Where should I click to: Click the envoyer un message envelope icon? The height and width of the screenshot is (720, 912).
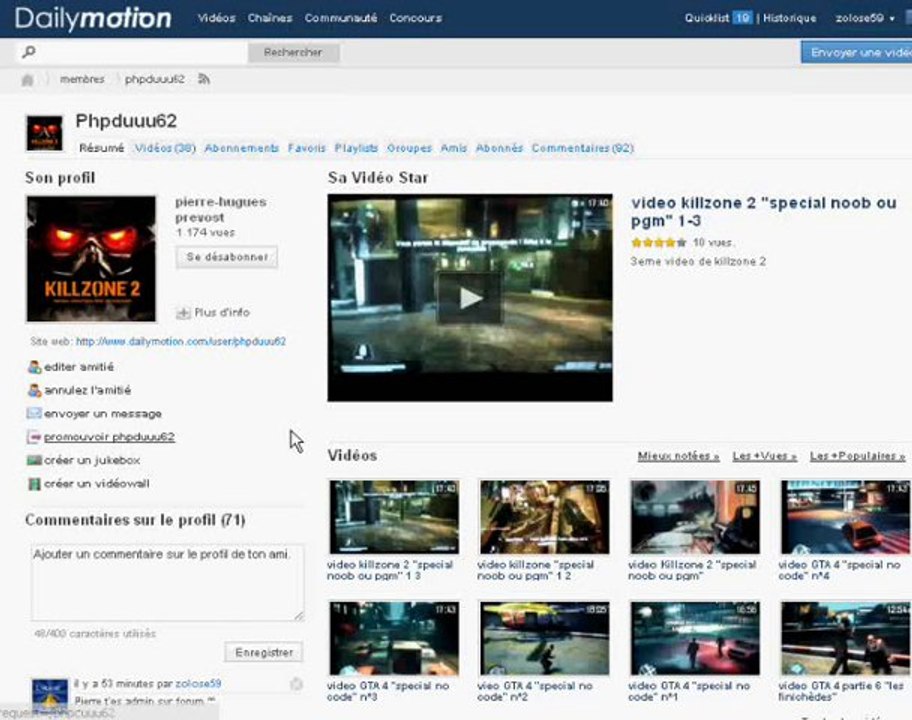(x=34, y=414)
